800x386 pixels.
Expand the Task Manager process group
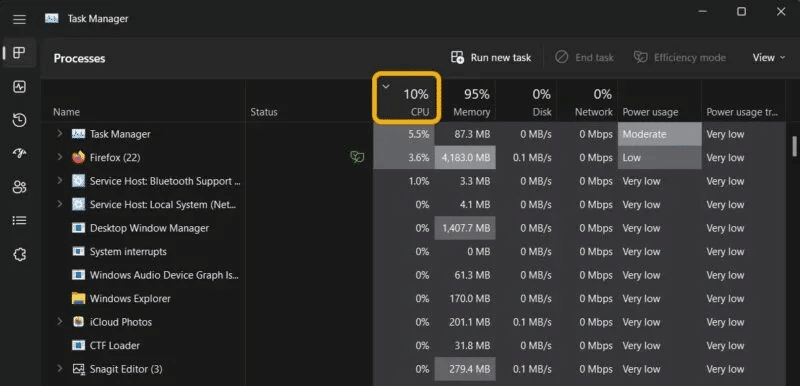(x=60, y=134)
